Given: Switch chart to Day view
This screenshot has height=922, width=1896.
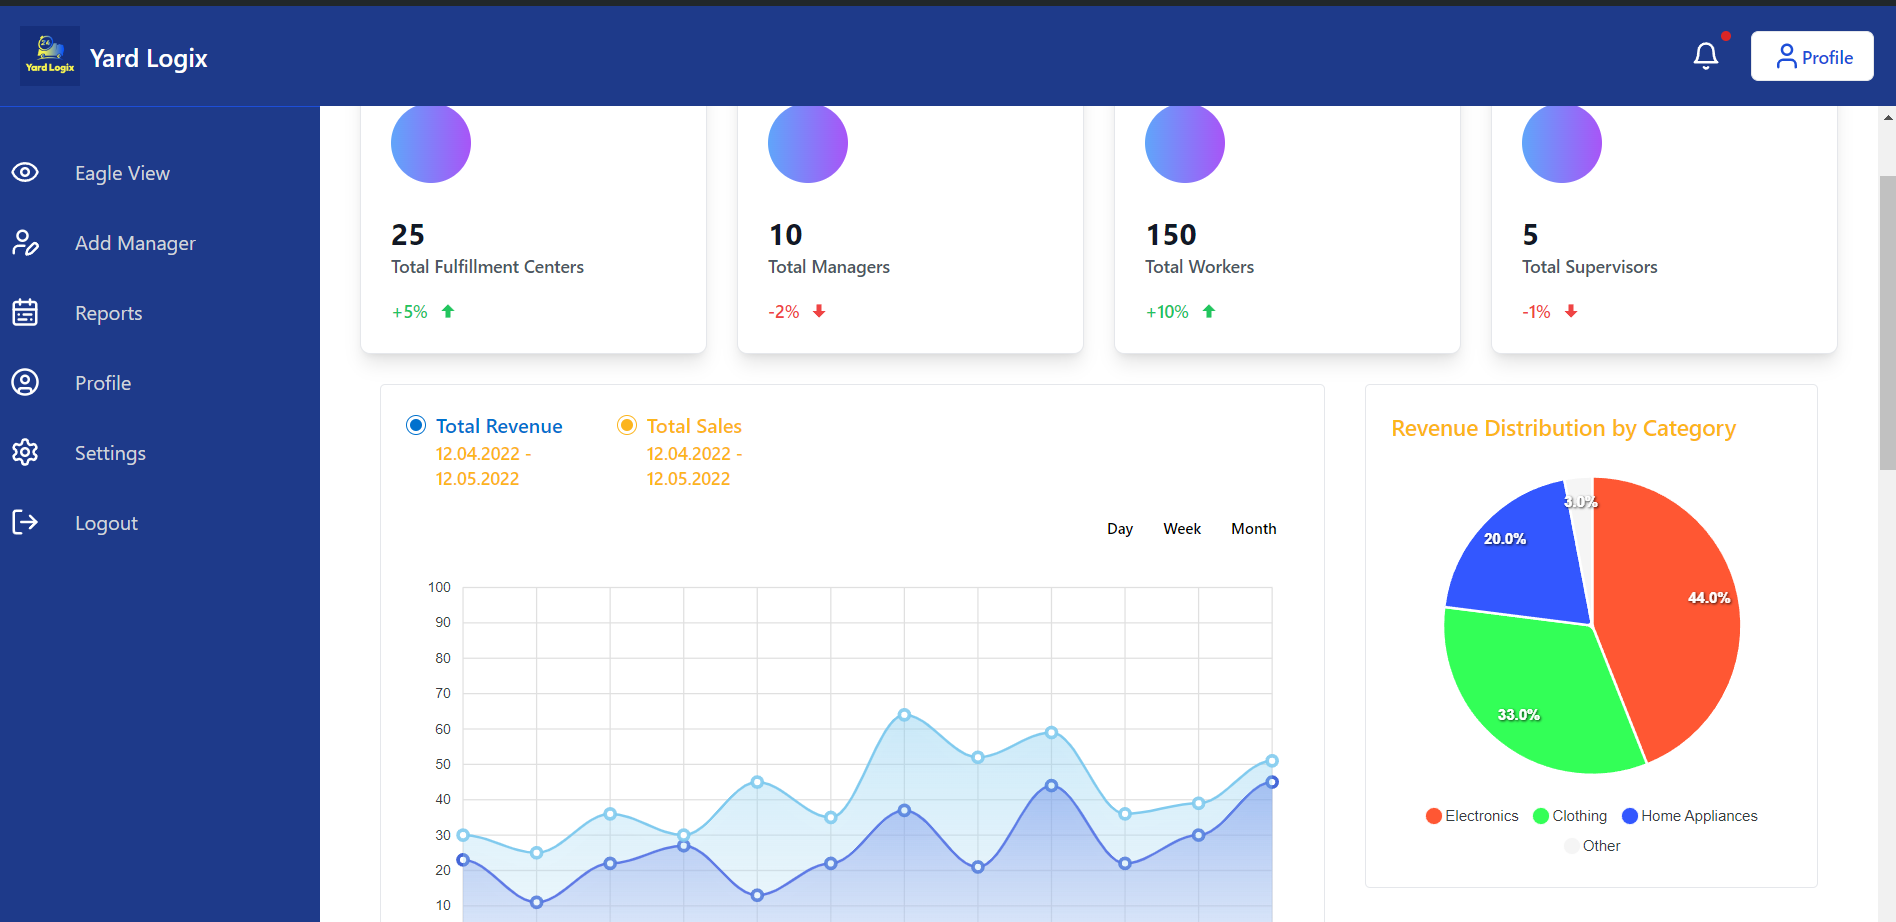Looking at the screenshot, I should pos(1120,528).
